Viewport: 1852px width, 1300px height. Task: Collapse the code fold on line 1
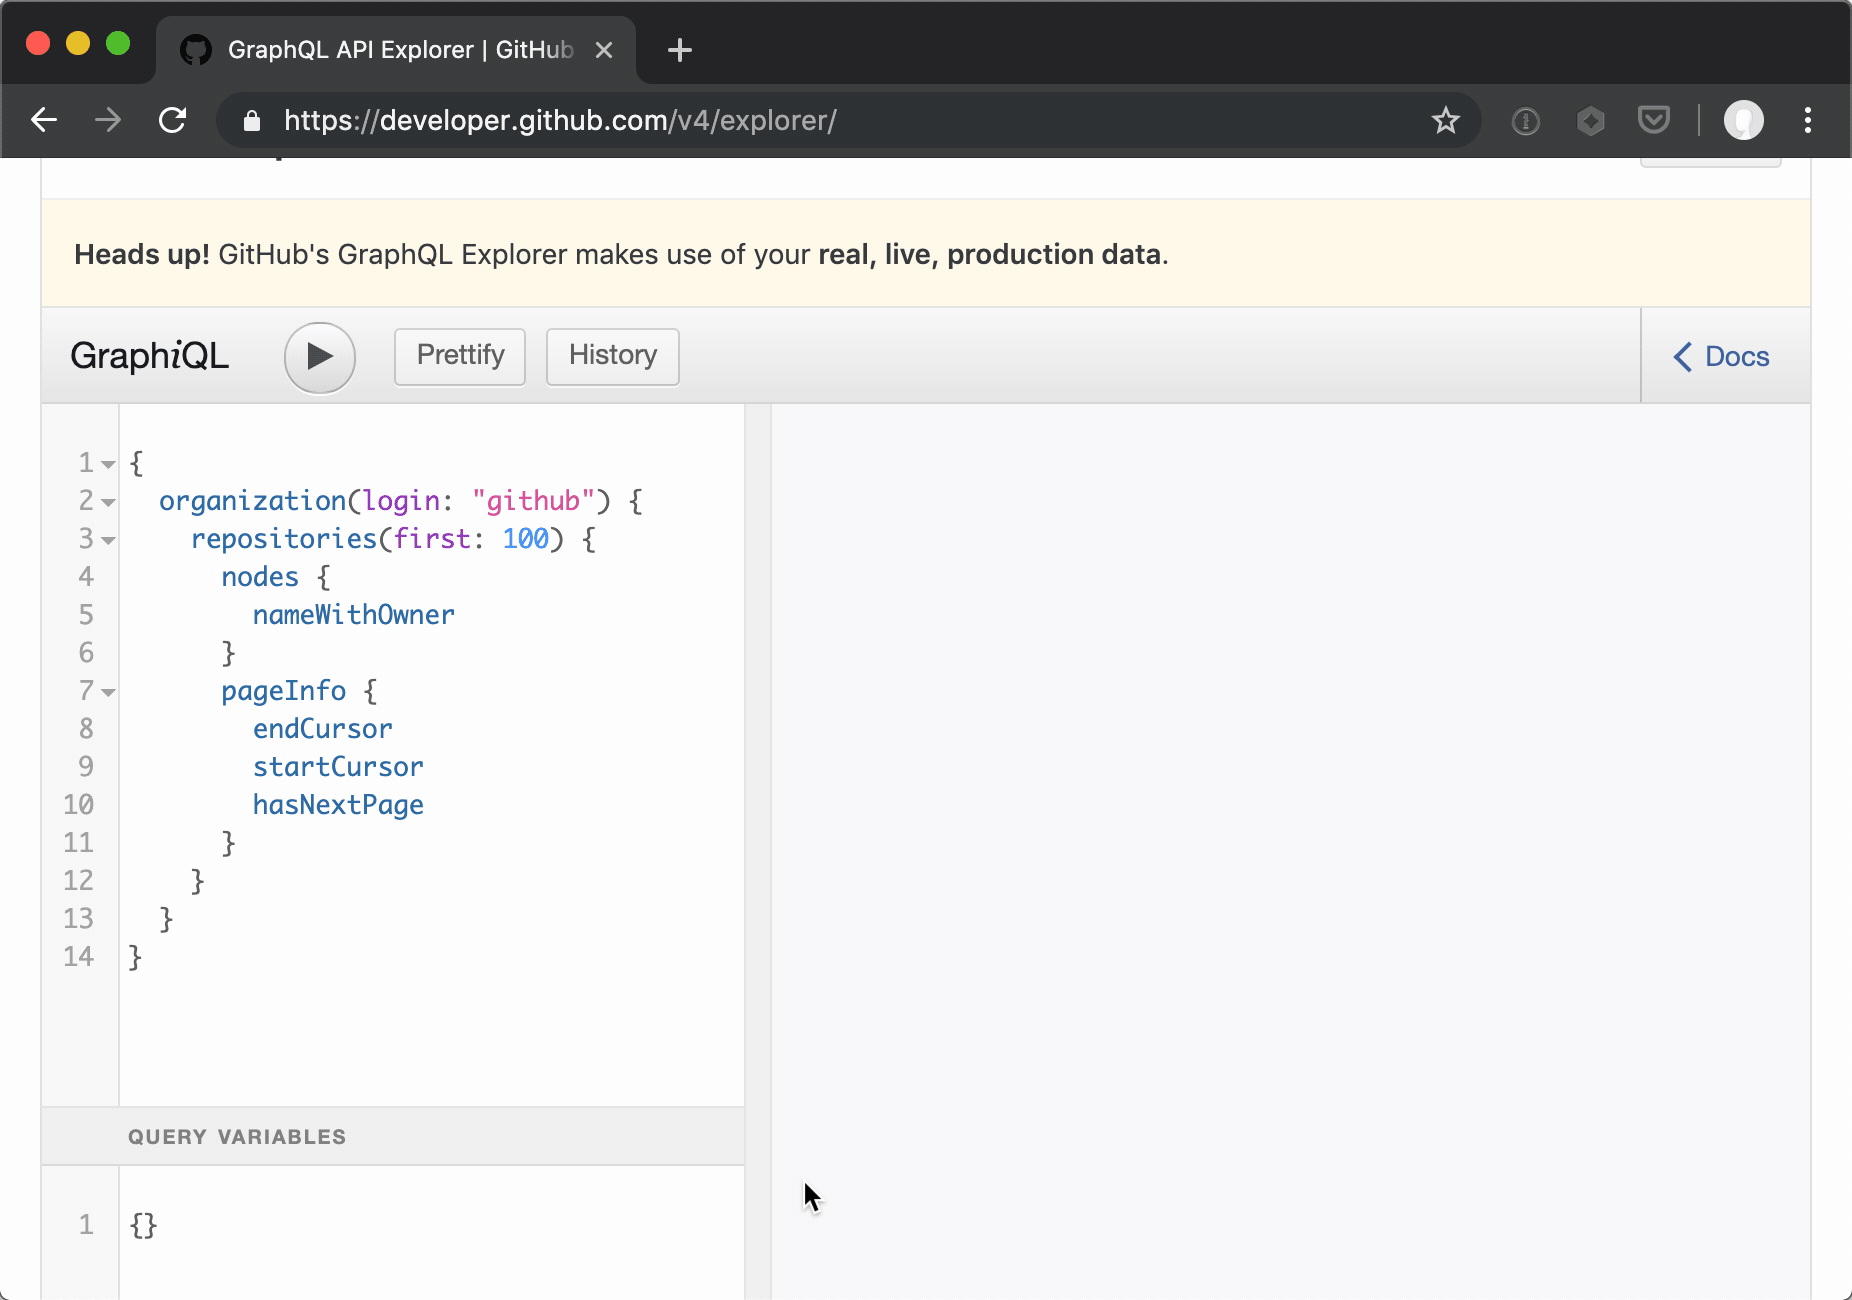pos(107,464)
